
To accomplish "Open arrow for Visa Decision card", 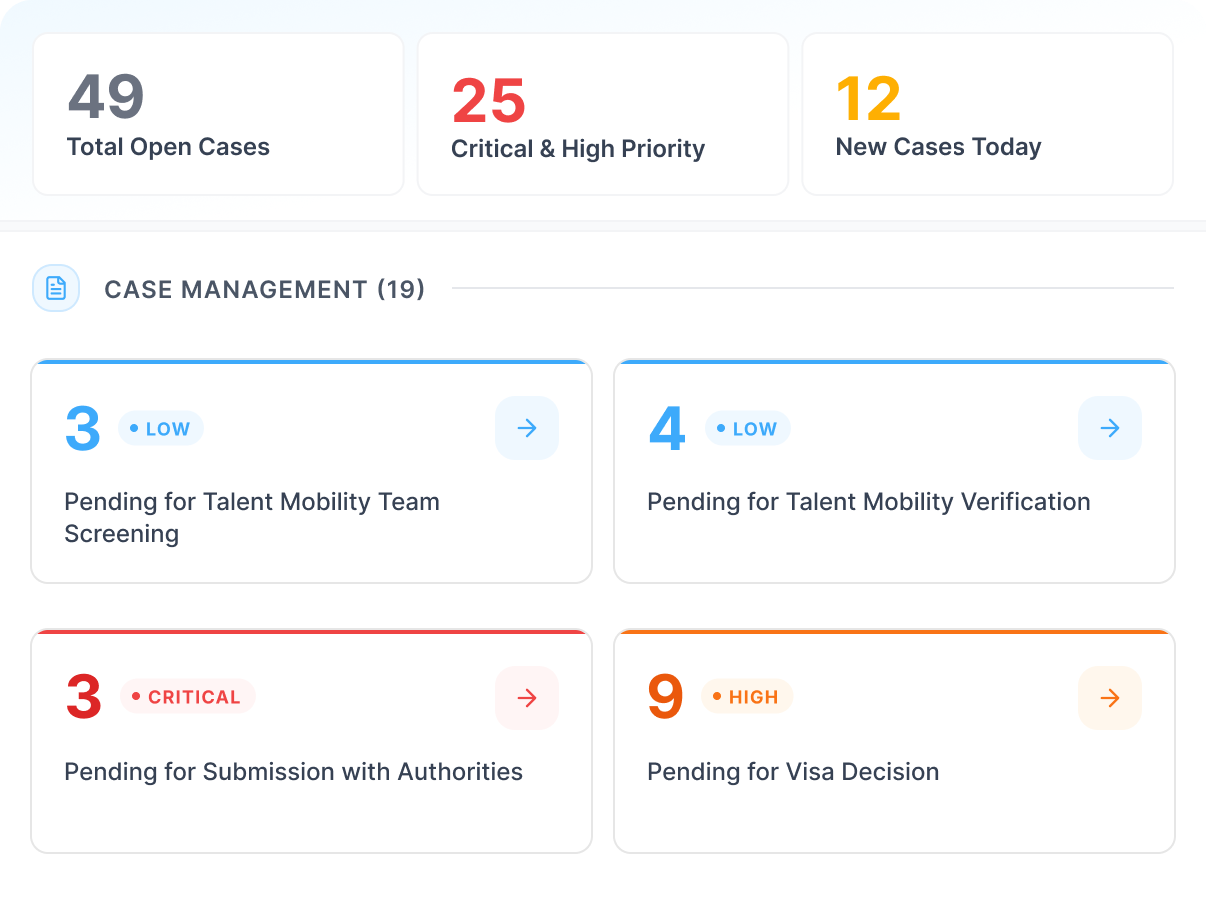I will coord(1110,698).
